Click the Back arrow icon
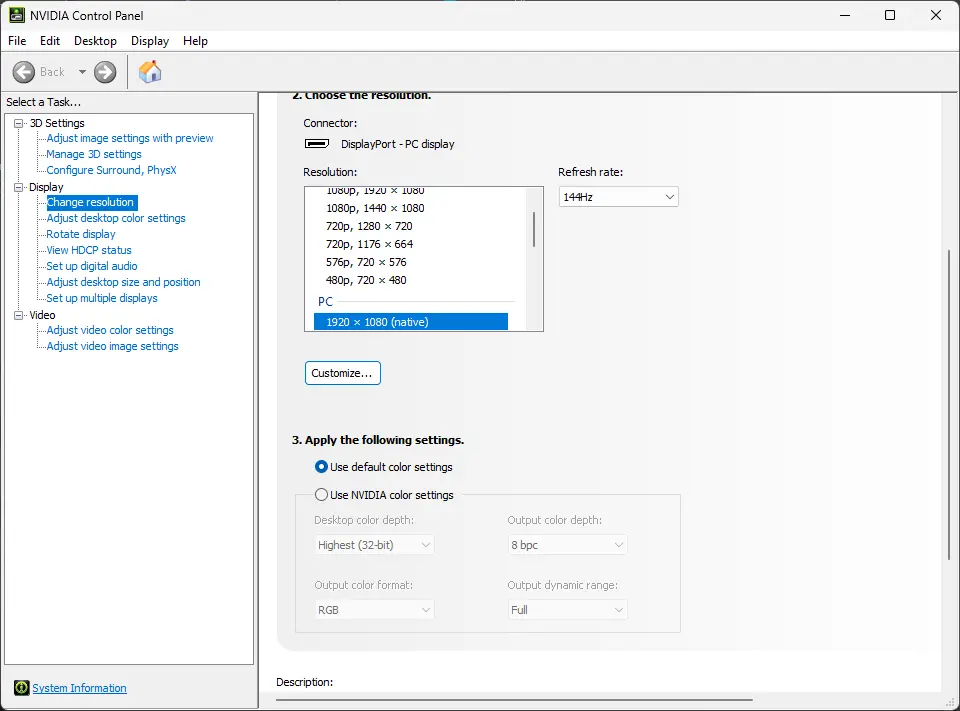This screenshot has height=711, width=960. 24,72
